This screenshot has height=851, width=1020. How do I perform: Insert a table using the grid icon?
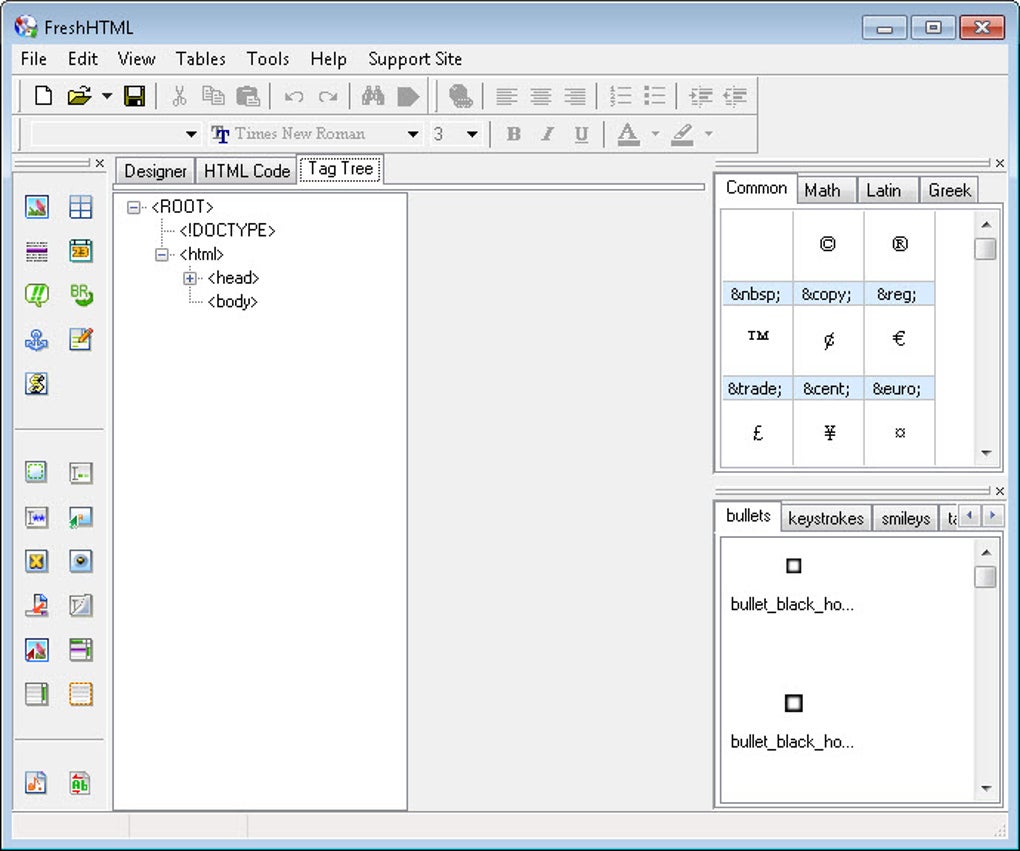point(81,207)
